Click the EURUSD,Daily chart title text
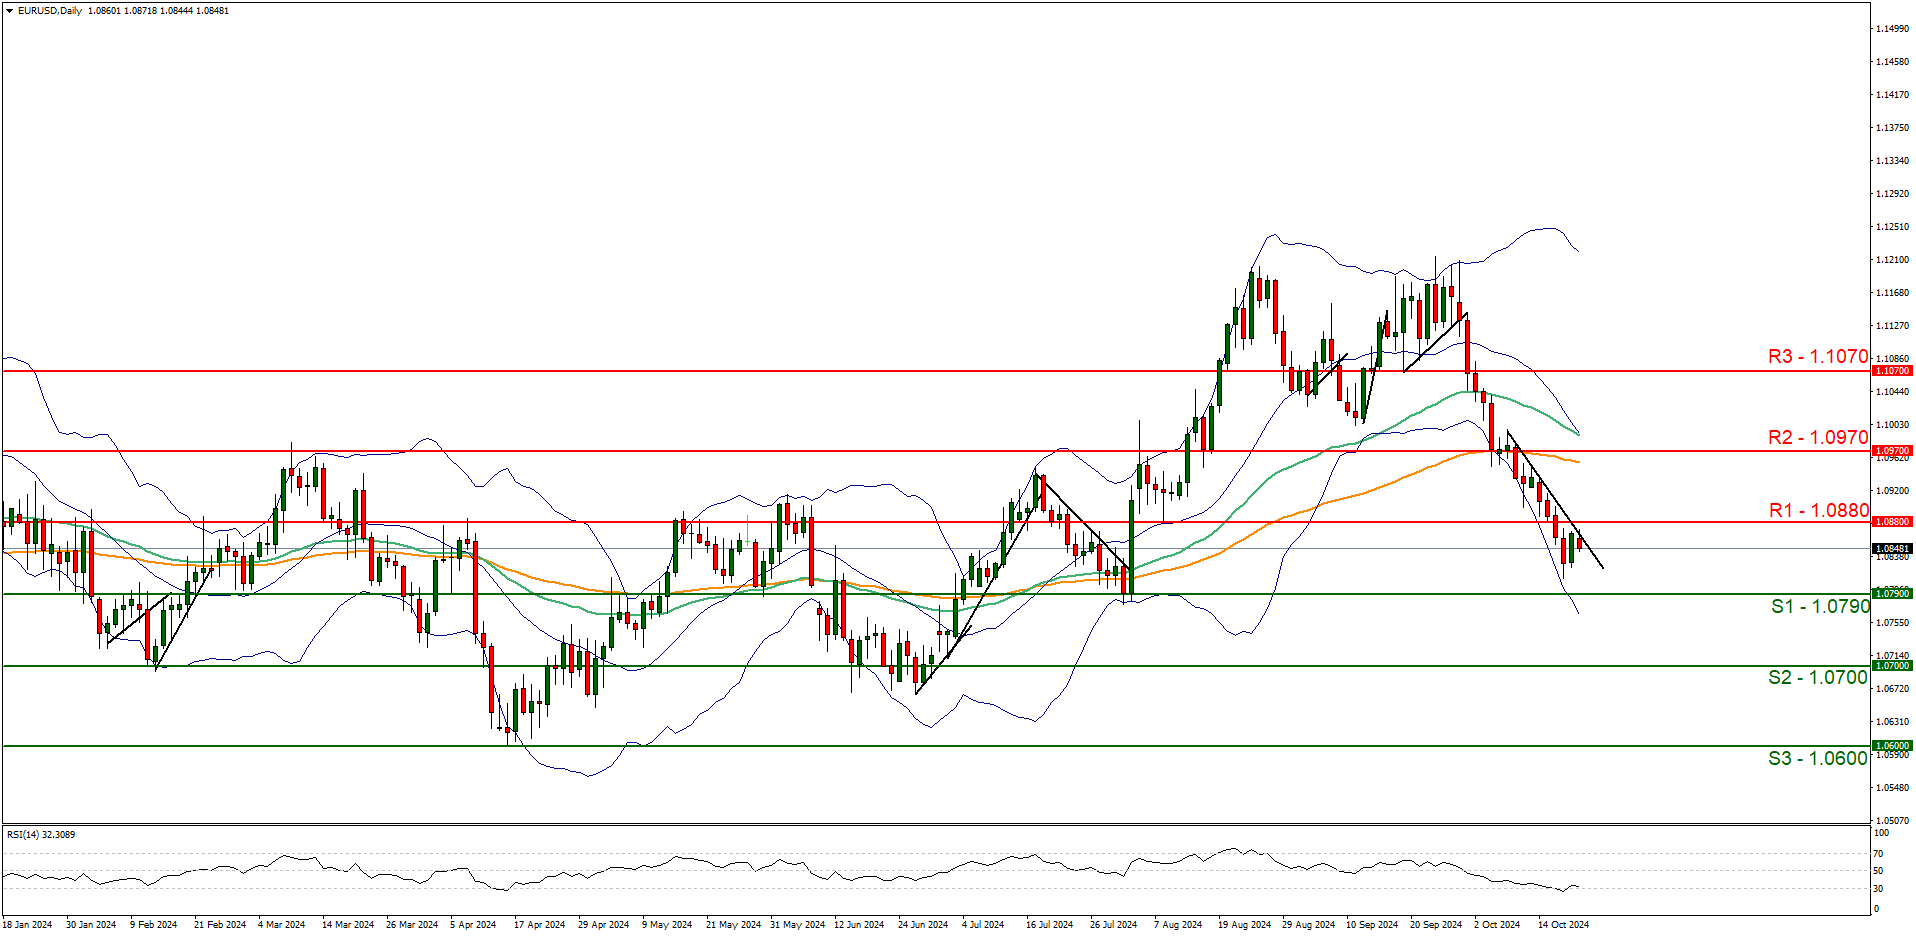 pyautogui.click(x=50, y=11)
